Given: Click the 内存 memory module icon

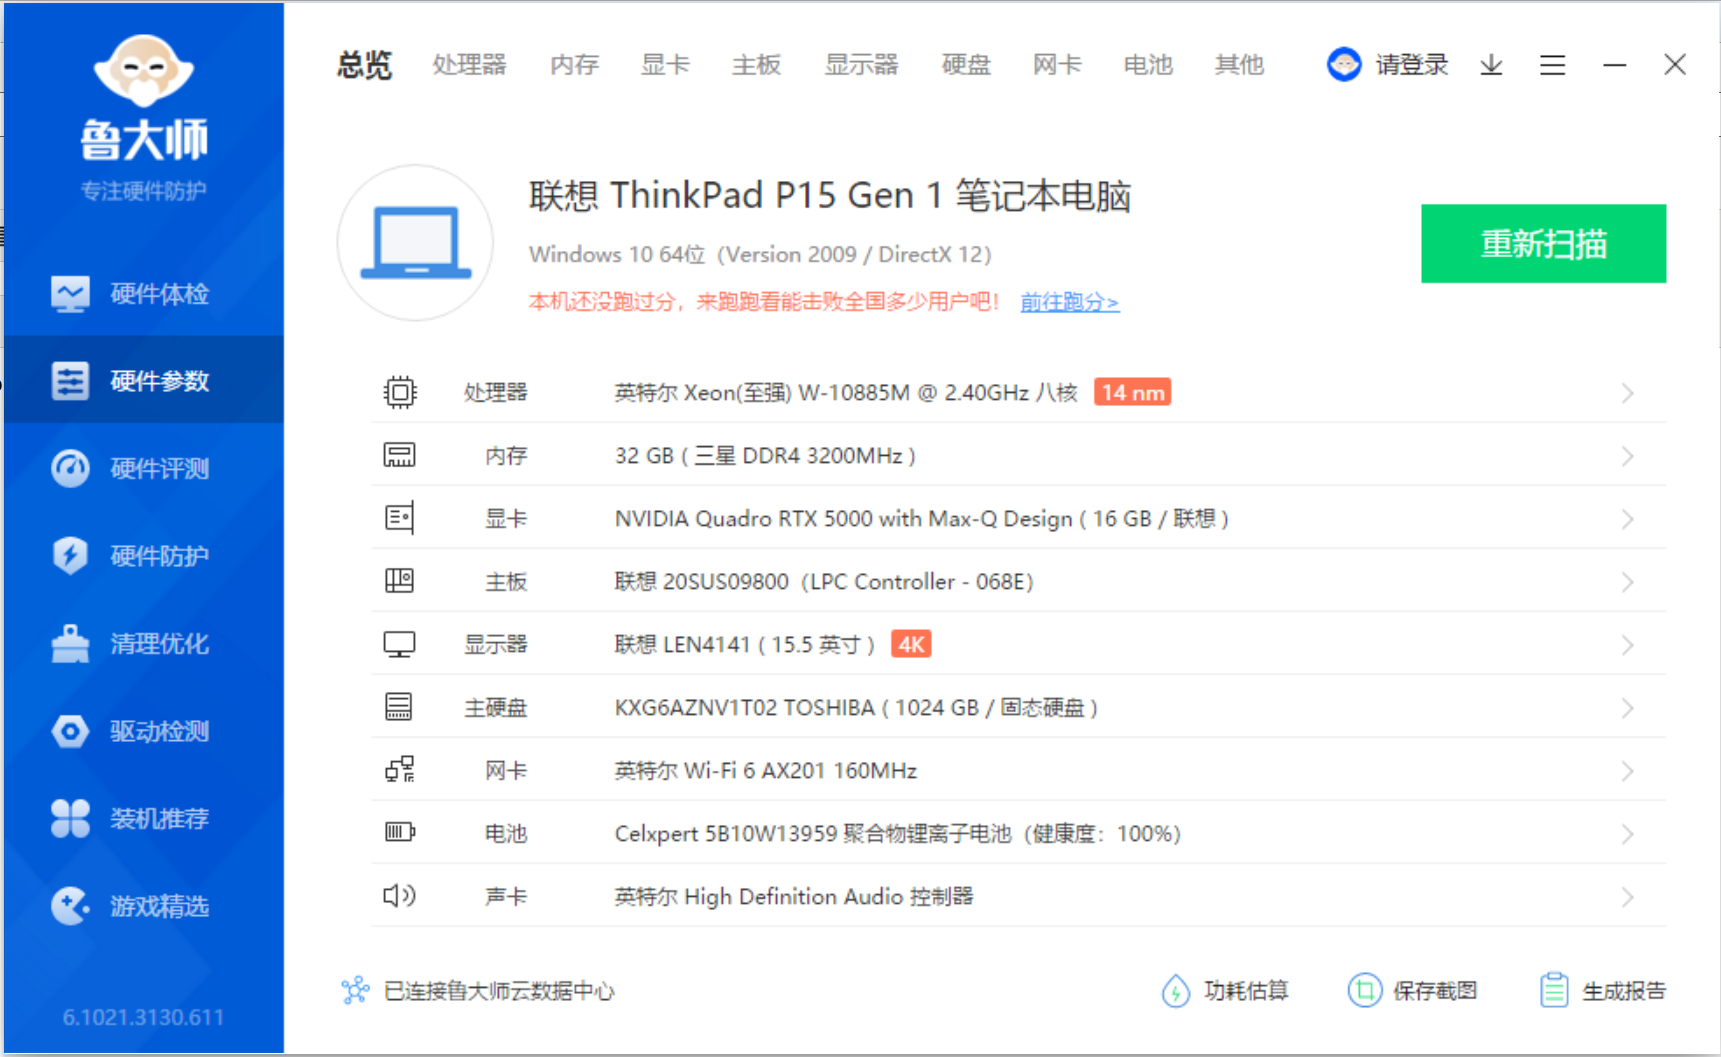Looking at the screenshot, I should coord(400,455).
